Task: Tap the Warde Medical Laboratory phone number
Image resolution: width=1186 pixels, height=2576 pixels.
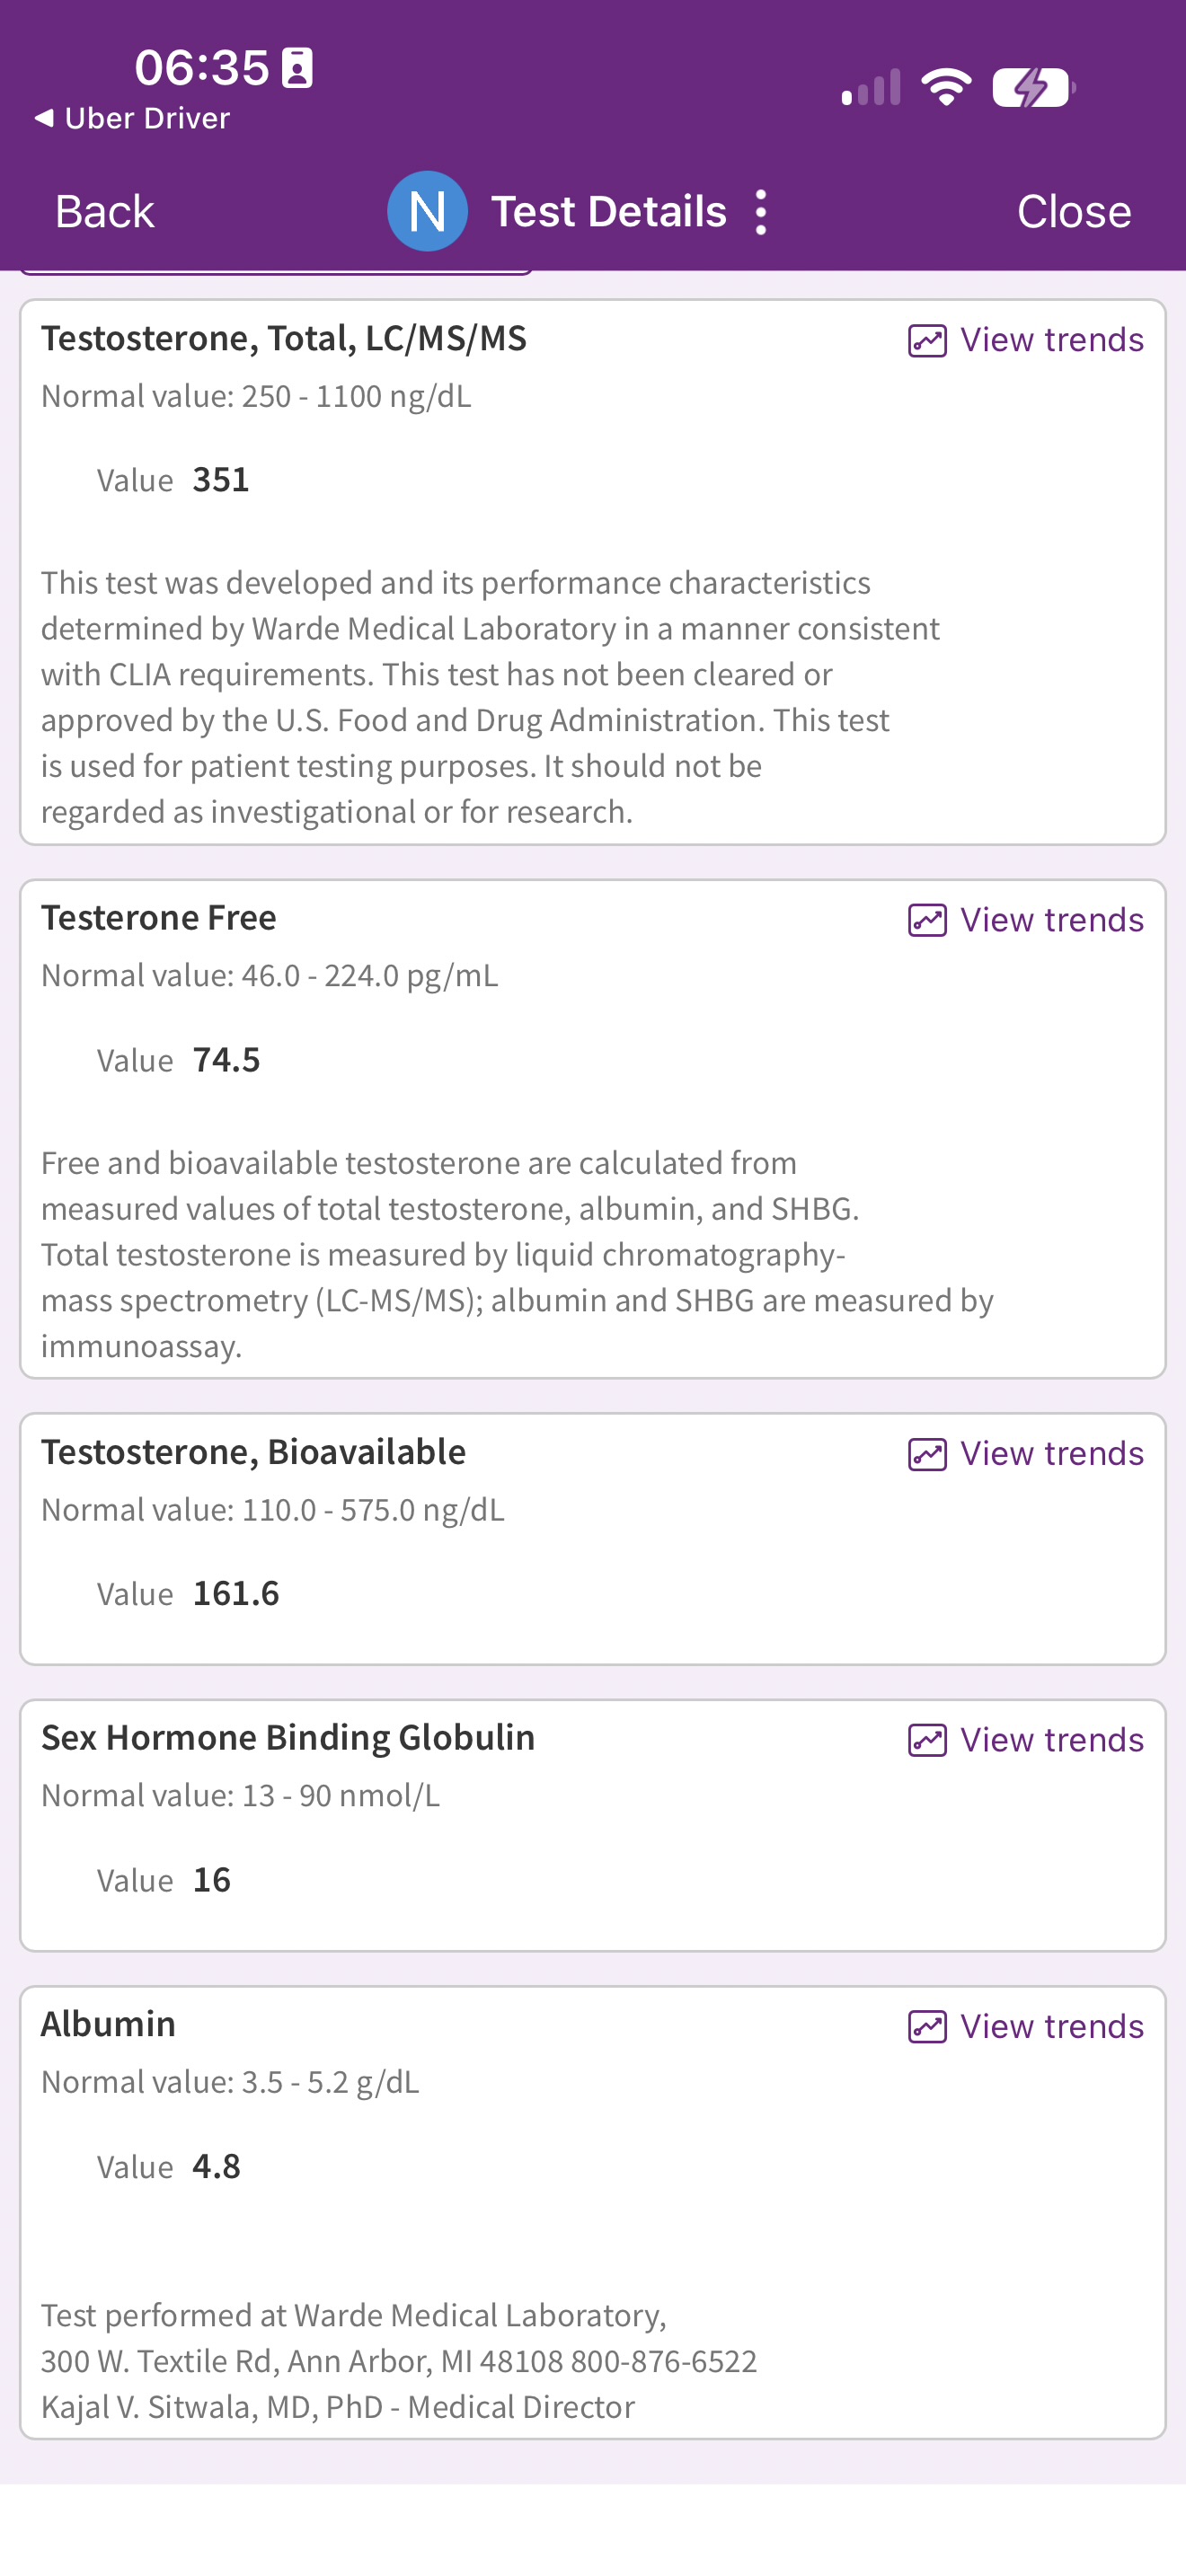Action: (x=664, y=2361)
